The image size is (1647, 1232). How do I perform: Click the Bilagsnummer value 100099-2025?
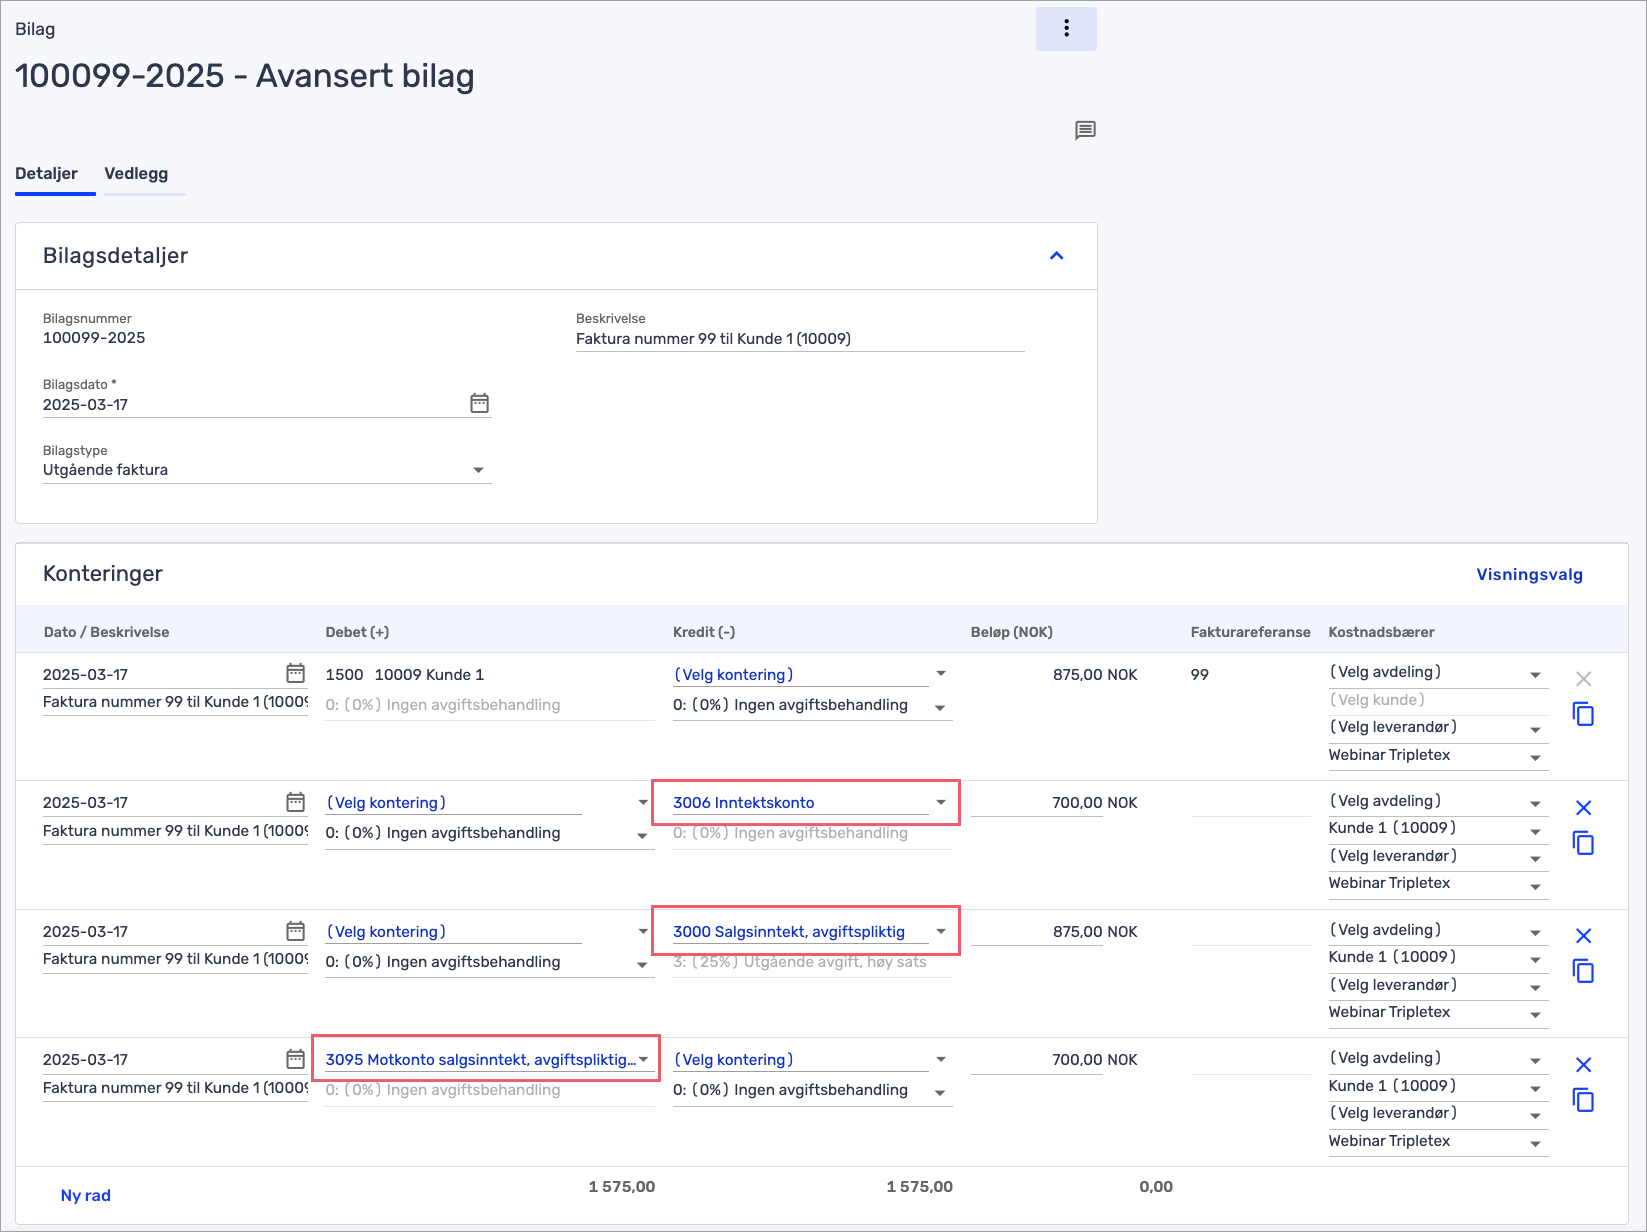click(x=94, y=338)
